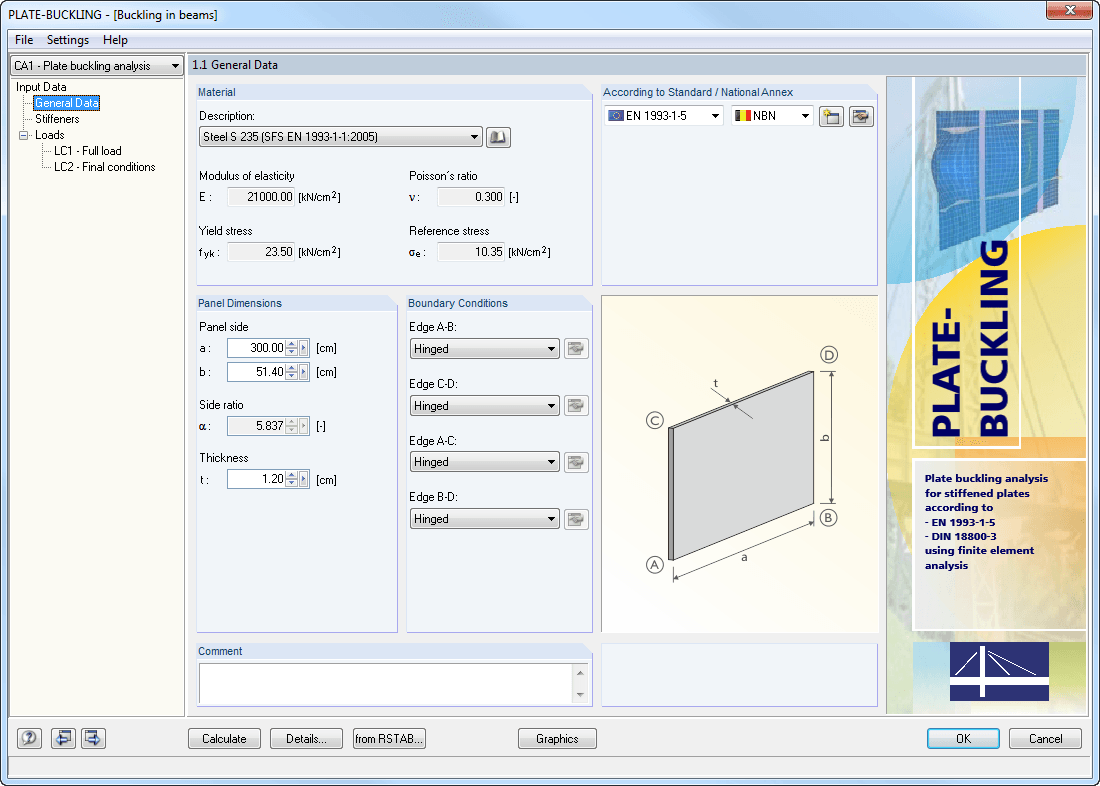
Task: Open Edge B-D boundary condition edit icon
Action: pyautogui.click(x=576, y=519)
